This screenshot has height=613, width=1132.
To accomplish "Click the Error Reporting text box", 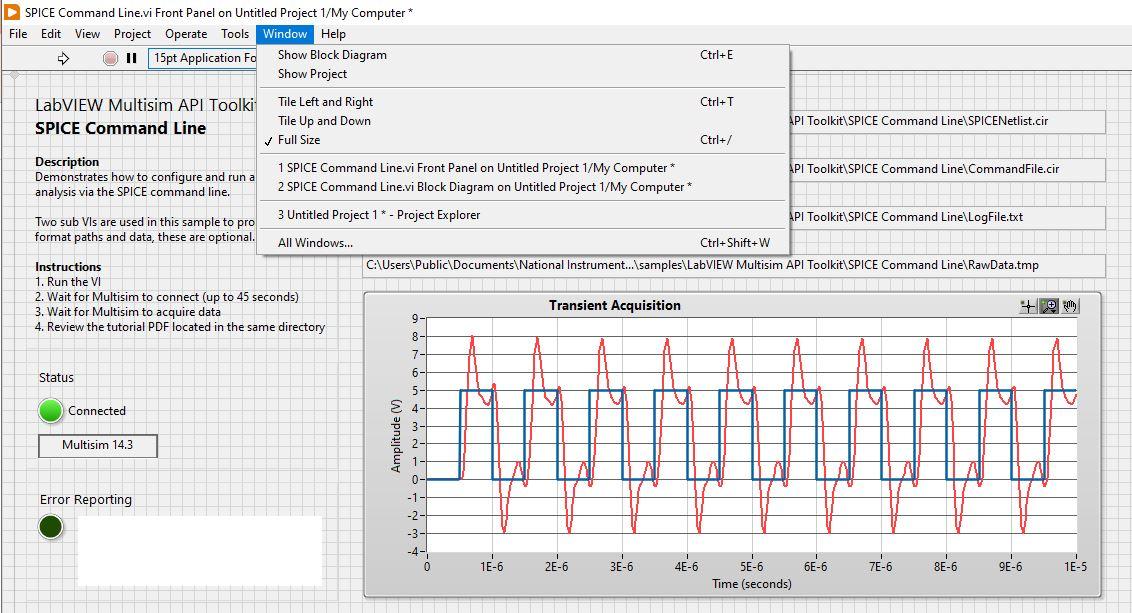I will pos(200,550).
